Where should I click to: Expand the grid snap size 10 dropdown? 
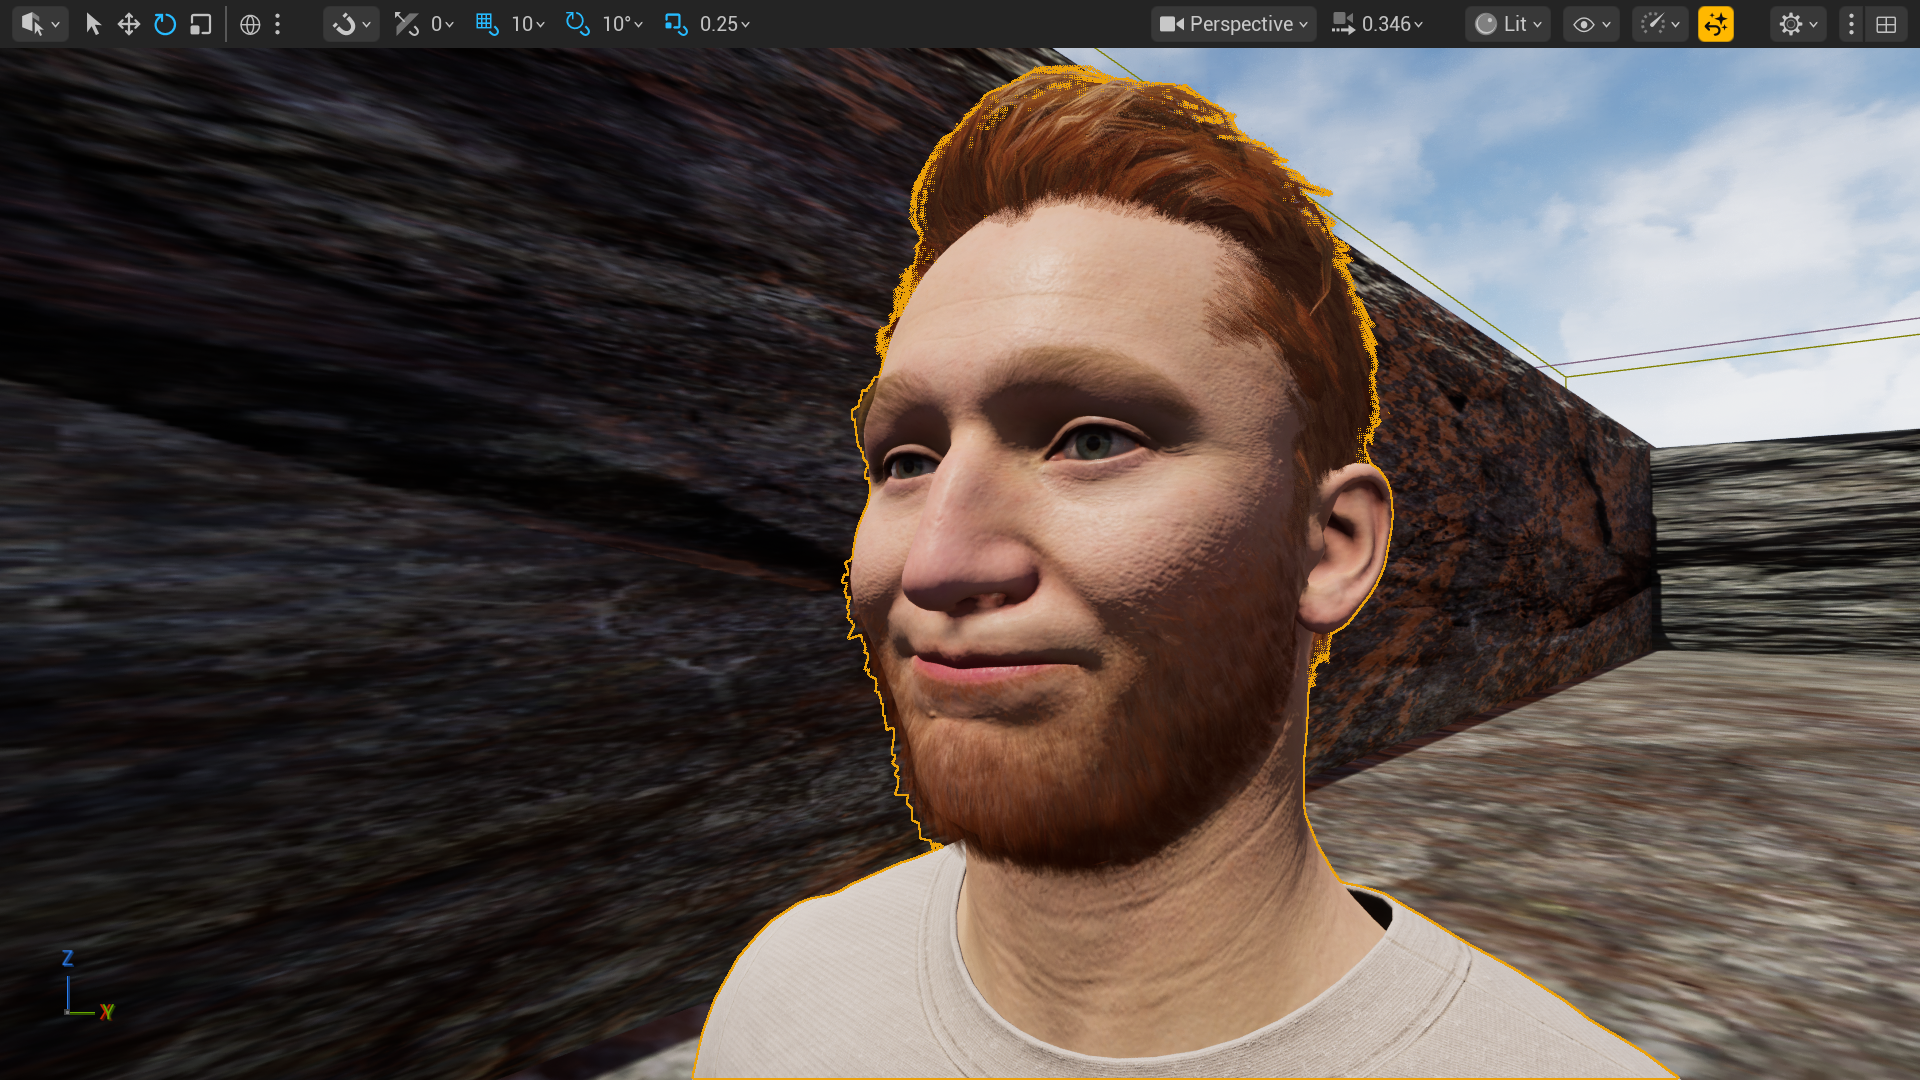pos(528,24)
